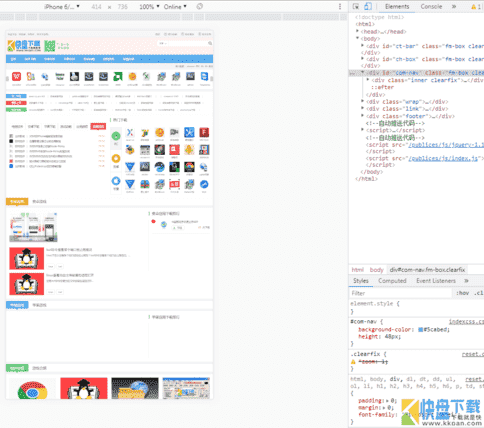Click the second red penguin article thumbnail
Viewport: 484px width, 428px height.
click(x=27, y=284)
